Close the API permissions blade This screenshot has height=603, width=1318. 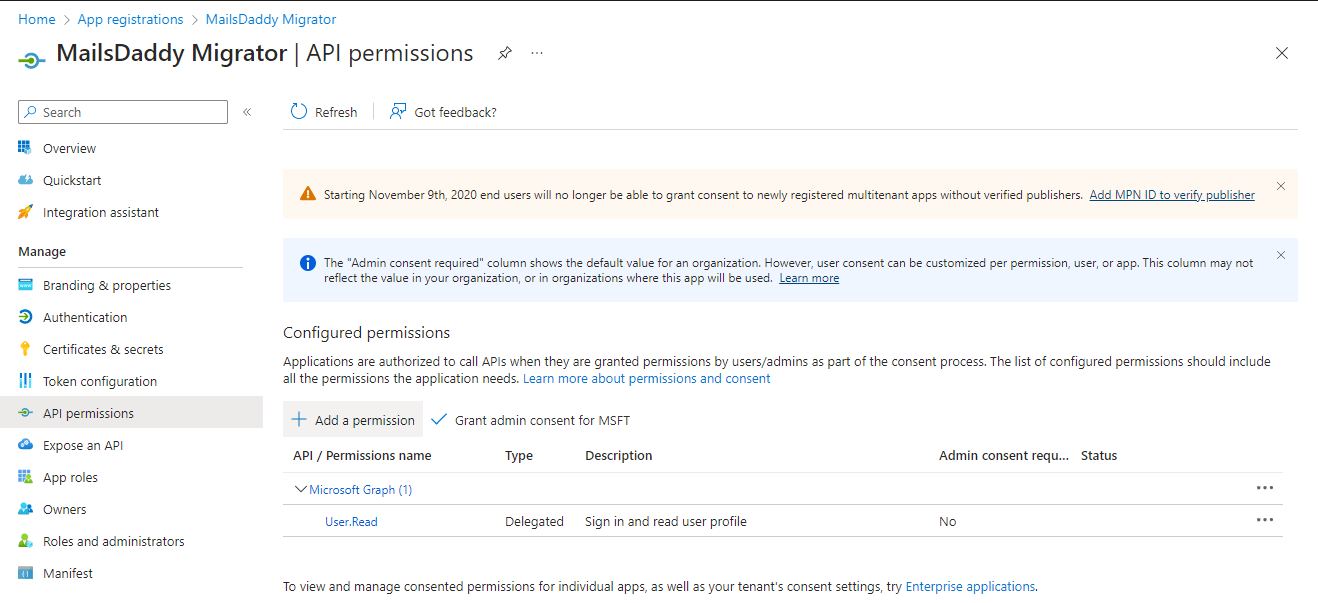pyautogui.click(x=1282, y=53)
